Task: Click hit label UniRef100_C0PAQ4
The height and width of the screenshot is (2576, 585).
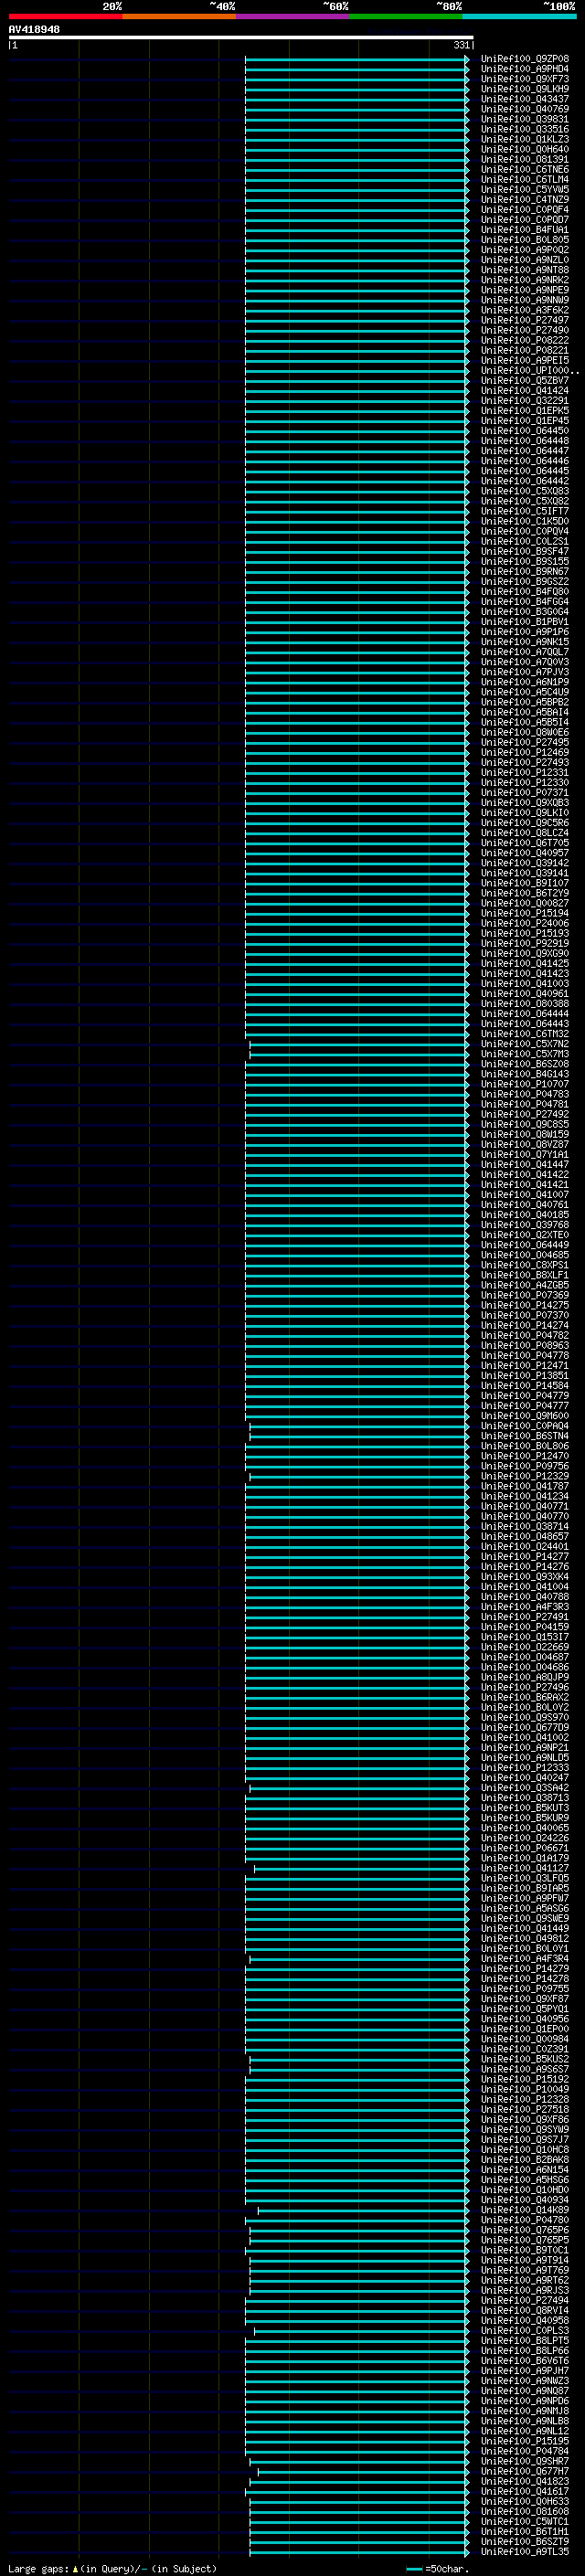Action: click(x=525, y=1426)
